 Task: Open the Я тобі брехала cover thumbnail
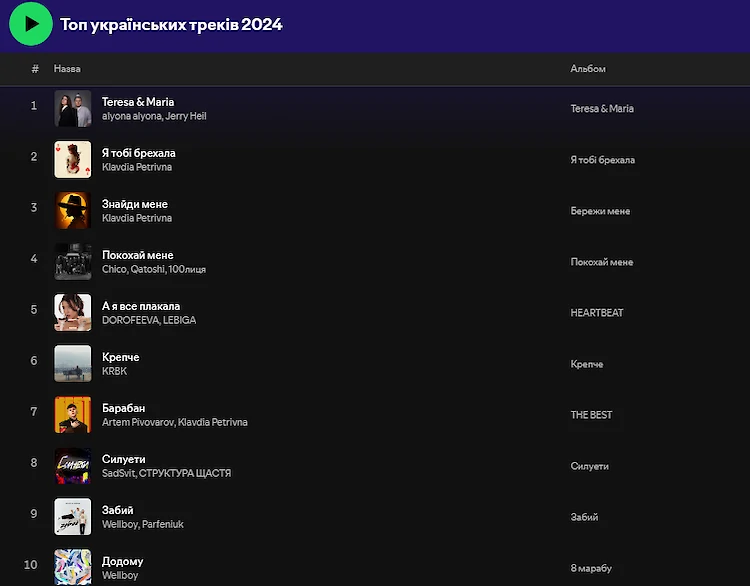(73, 159)
